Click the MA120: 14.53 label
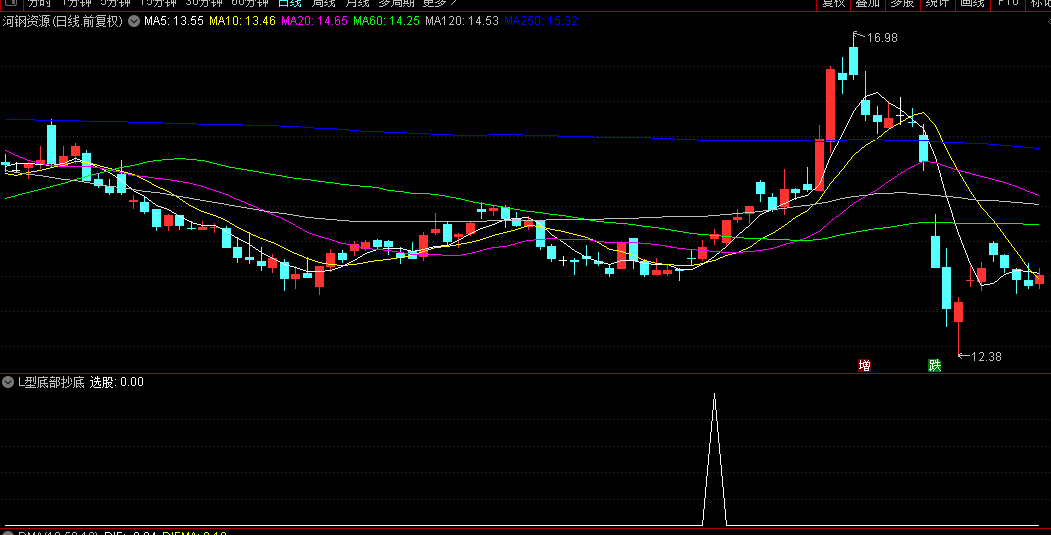The width and height of the screenshot is (1051, 535). click(462, 21)
